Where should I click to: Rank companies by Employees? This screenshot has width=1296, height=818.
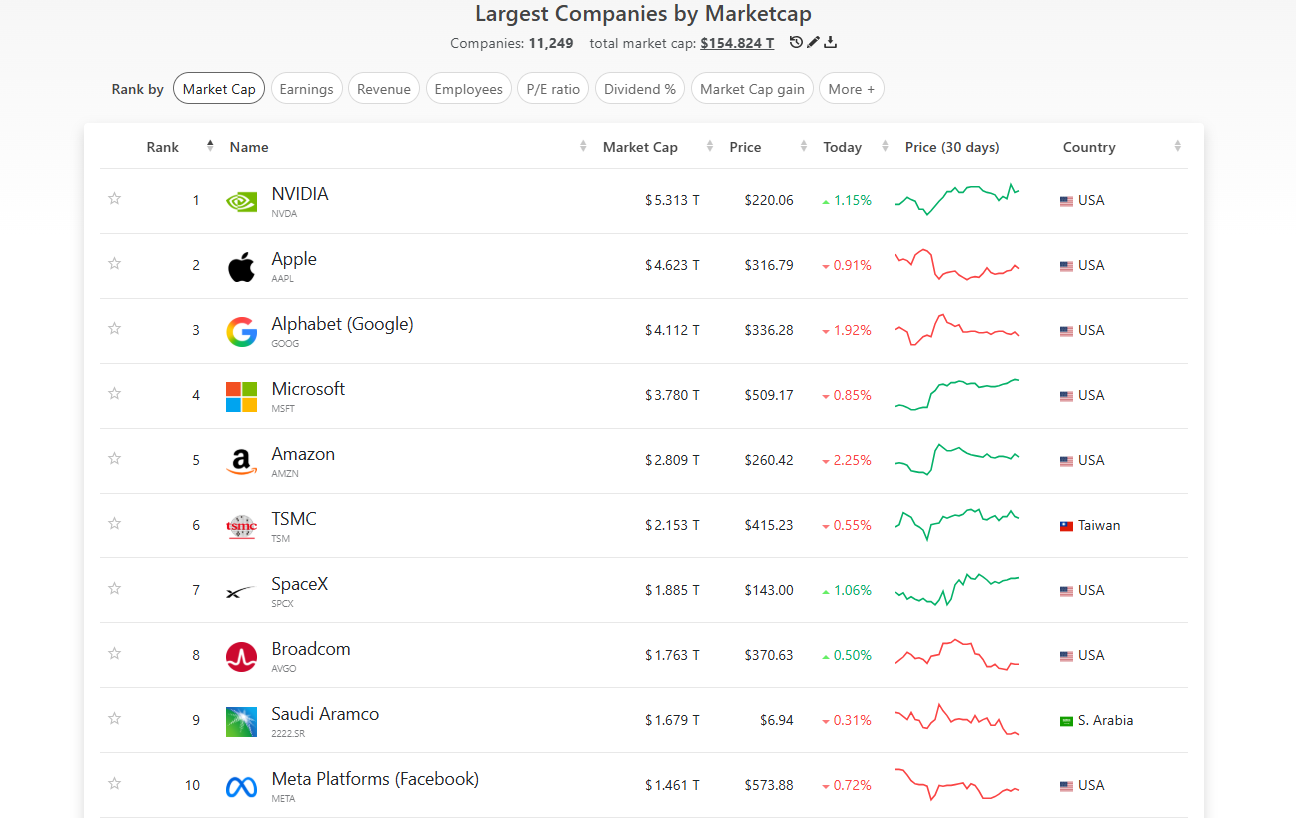(x=469, y=89)
